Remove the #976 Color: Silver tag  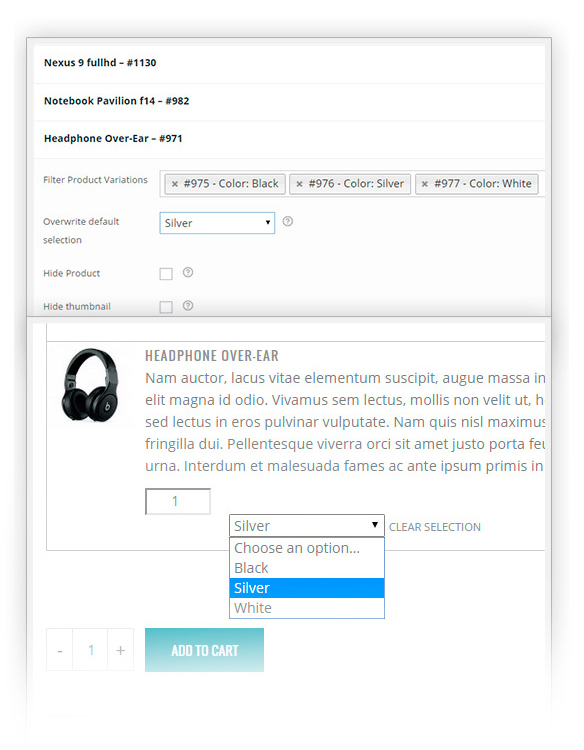[299, 184]
